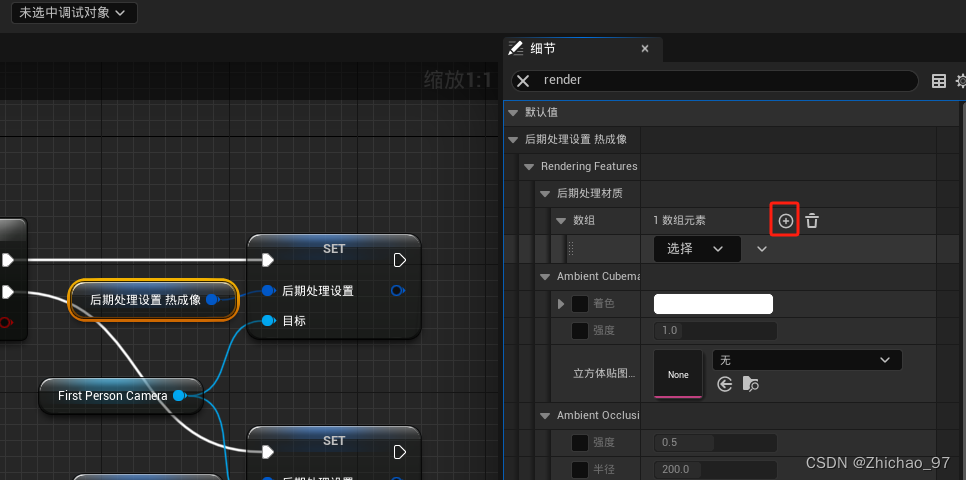Open the 选择 type dropdown

(697, 249)
